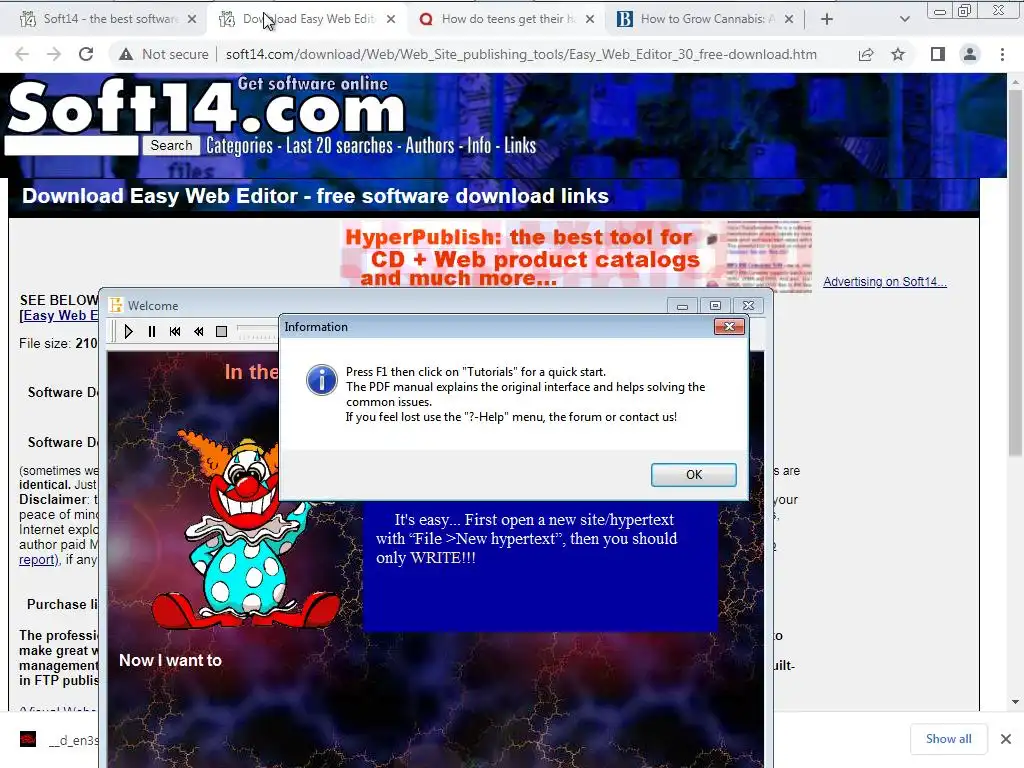
Task: Open a new browser tab
Action: [827, 19]
